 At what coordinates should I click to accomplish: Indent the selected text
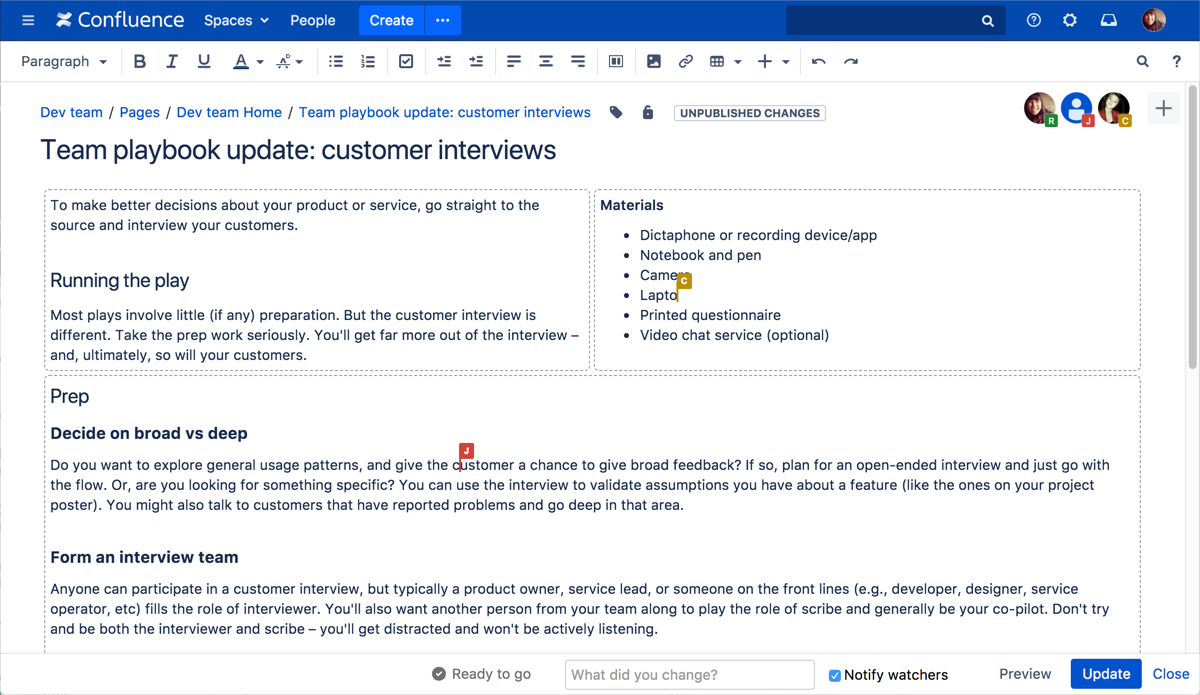[x=476, y=61]
